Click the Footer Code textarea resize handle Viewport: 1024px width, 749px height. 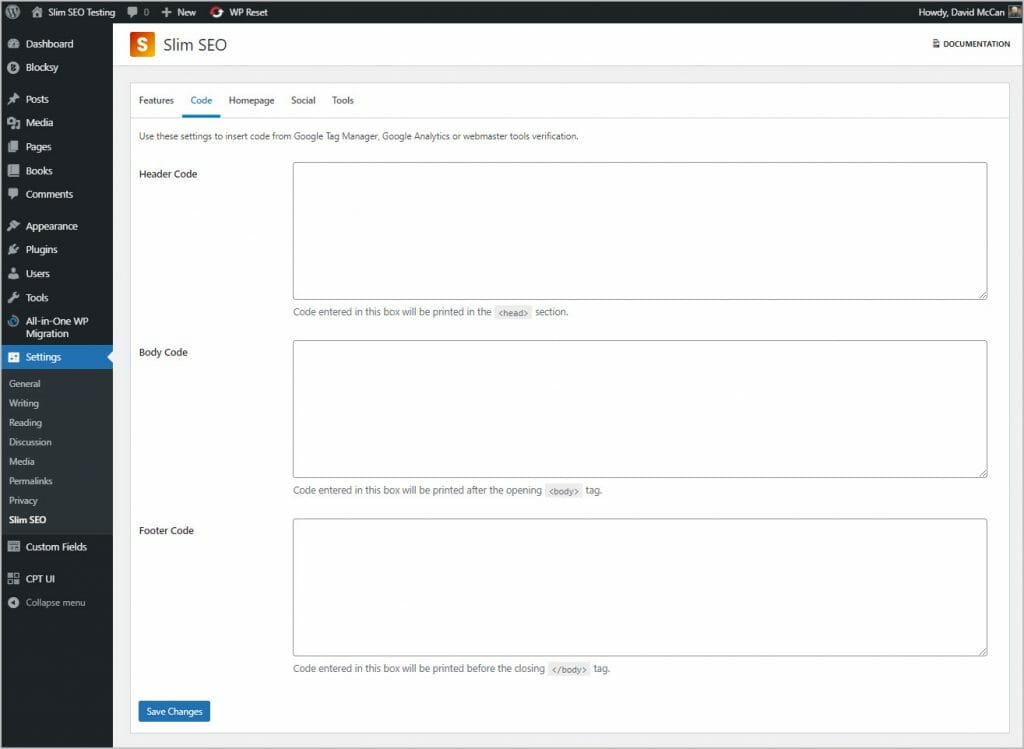coord(983,652)
